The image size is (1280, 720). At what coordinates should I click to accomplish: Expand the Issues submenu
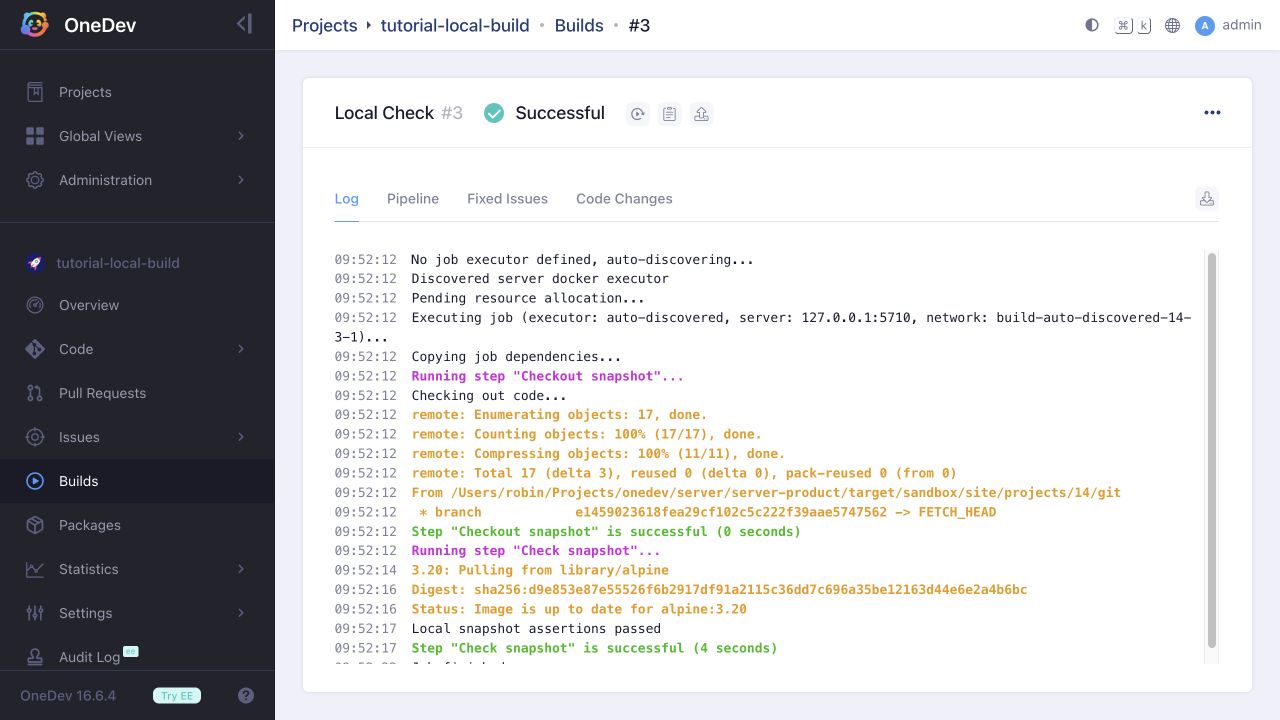241,437
